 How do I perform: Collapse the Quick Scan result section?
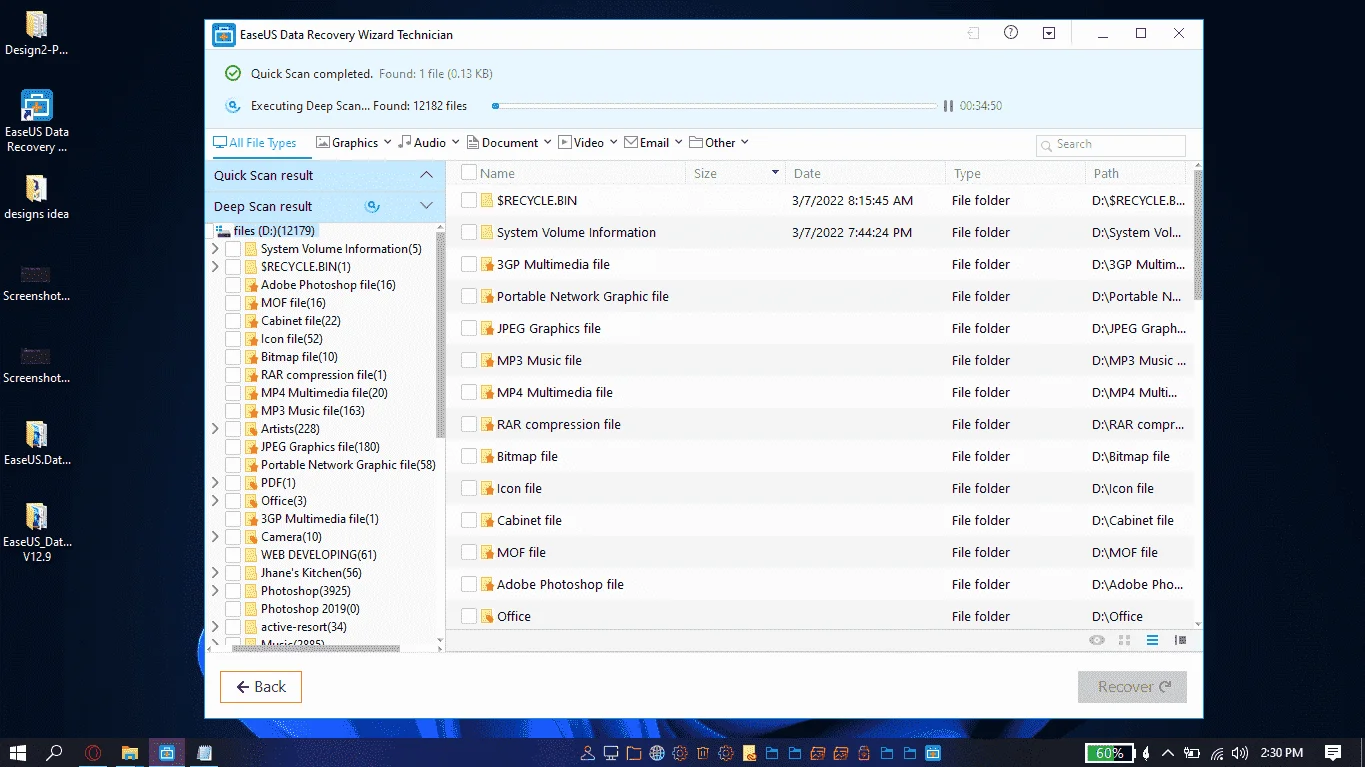[x=426, y=175]
